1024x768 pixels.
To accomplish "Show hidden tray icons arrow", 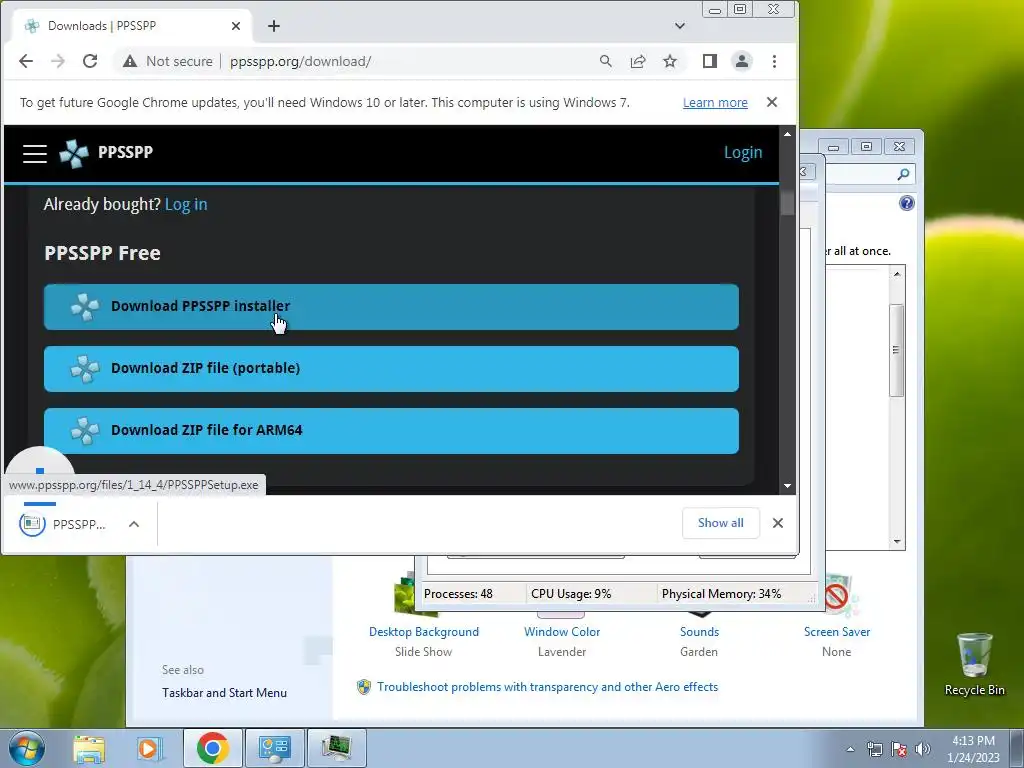I will pos(850,749).
